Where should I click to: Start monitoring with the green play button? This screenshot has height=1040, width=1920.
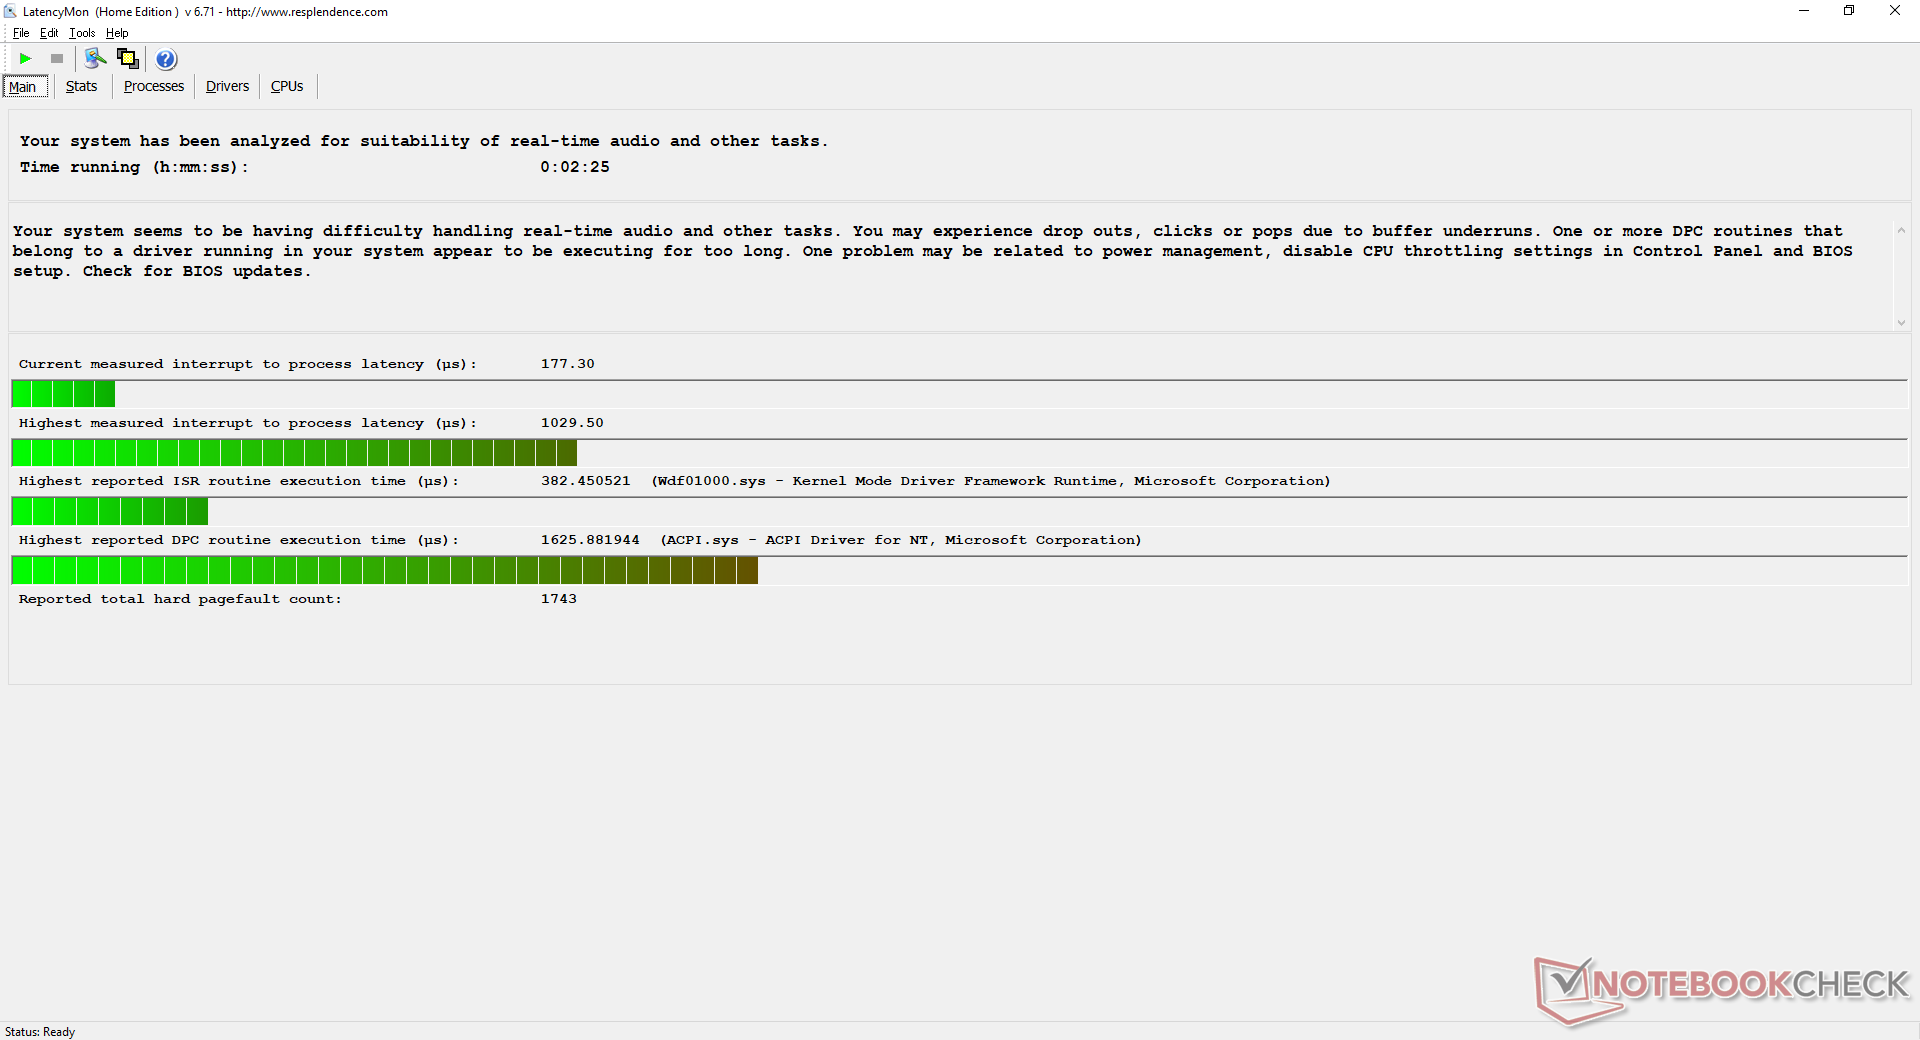(x=26, y=59)
